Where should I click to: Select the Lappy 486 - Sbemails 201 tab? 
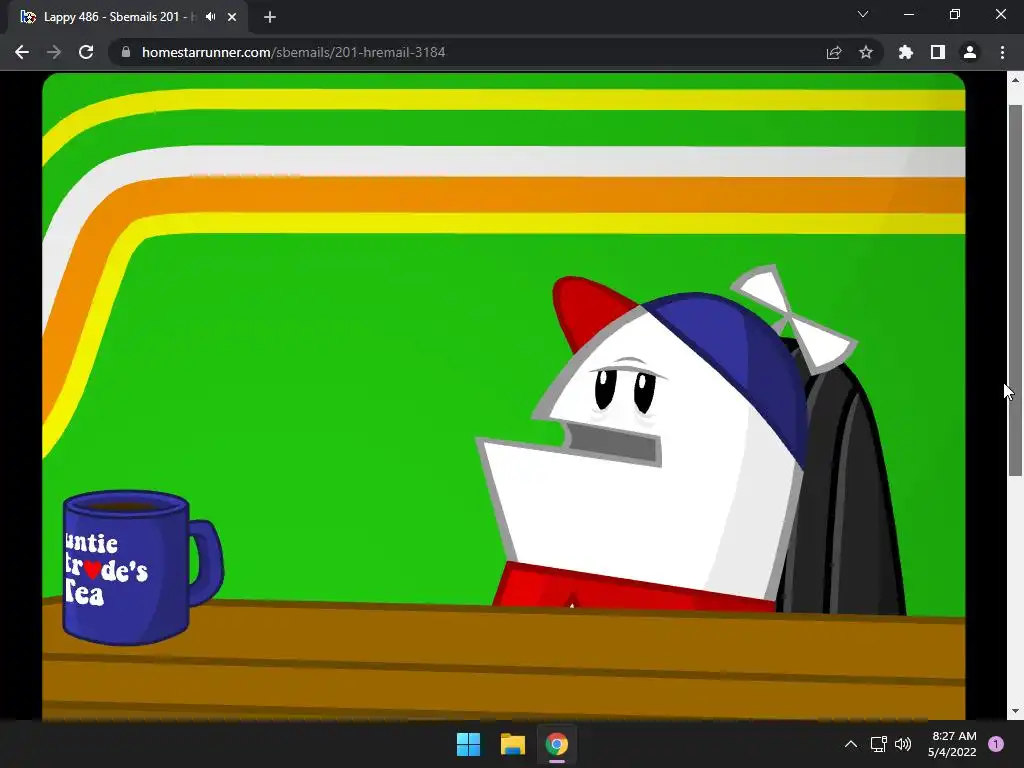point(128,17)
